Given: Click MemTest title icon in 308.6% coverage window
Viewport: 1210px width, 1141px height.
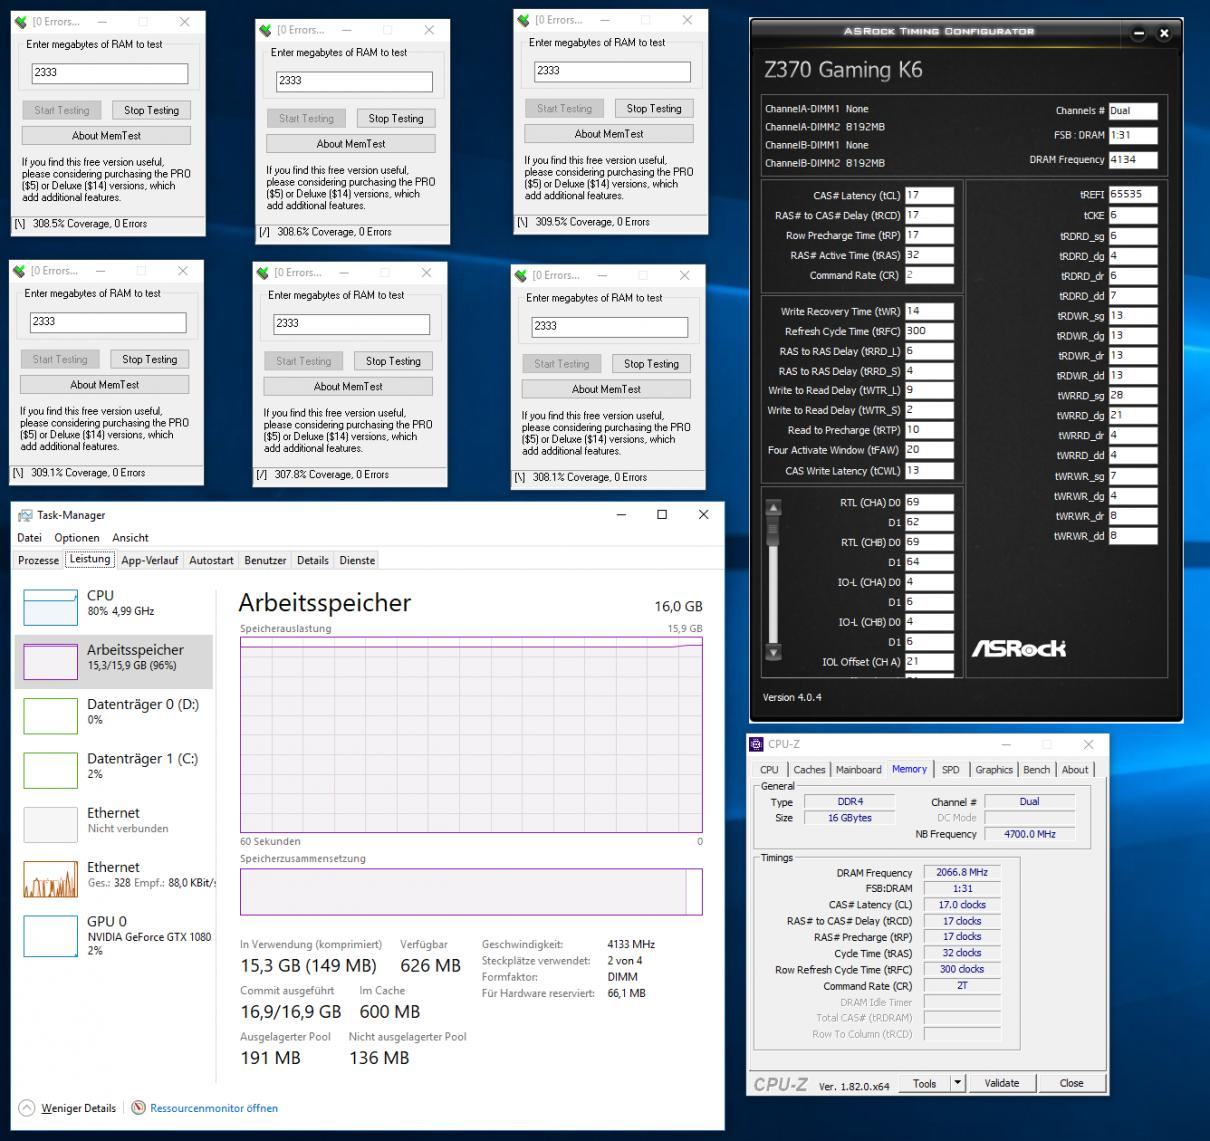Looking at the screenshot, I should (264, 30).
